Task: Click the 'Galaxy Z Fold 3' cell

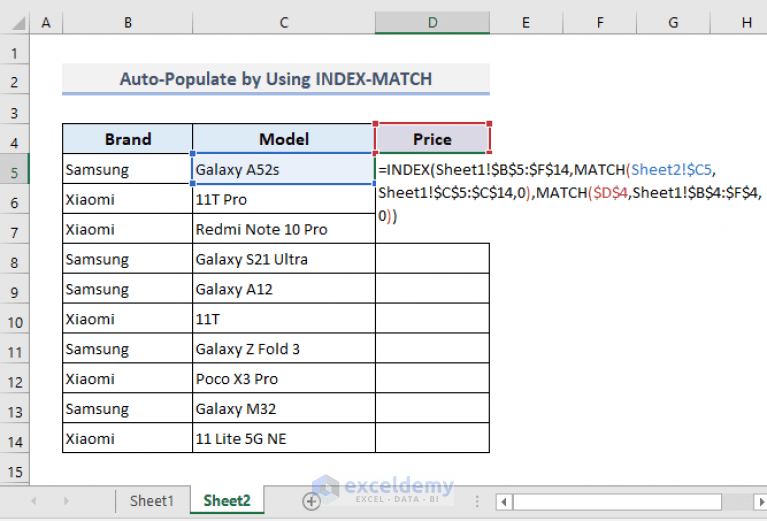Action: (284, 348)
